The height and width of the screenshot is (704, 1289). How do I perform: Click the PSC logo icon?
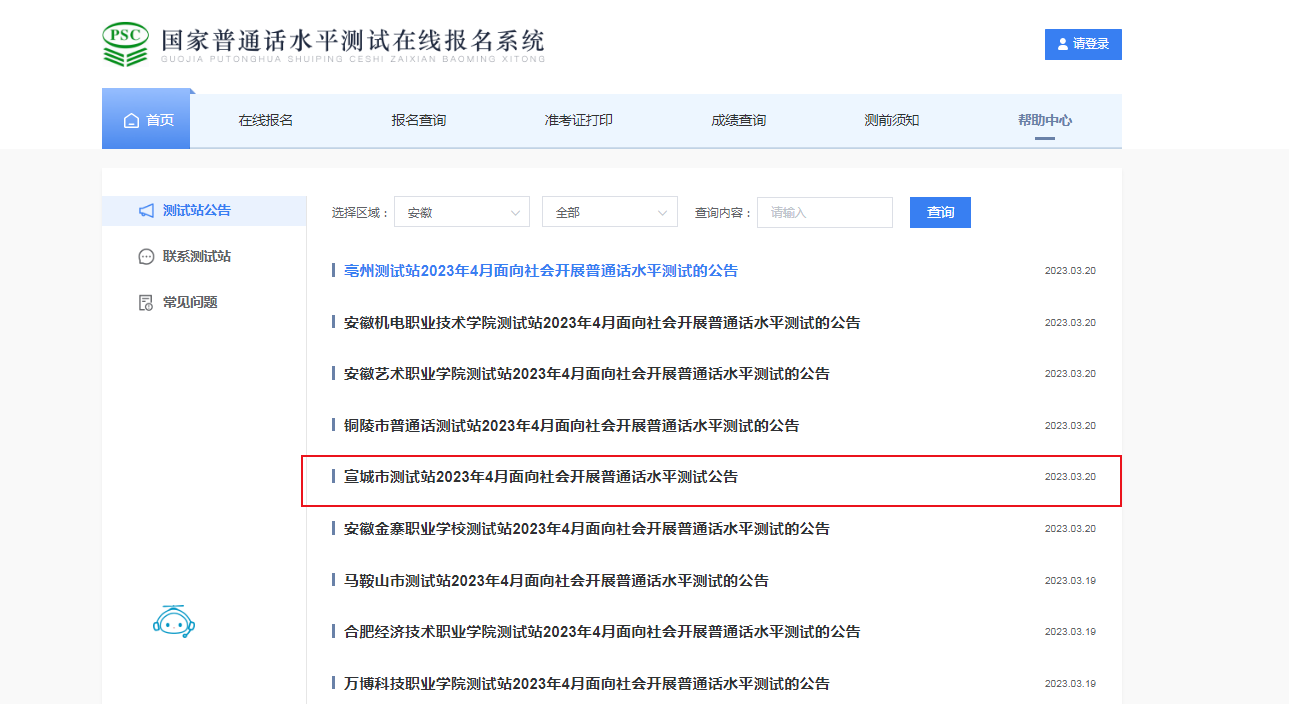125,44
